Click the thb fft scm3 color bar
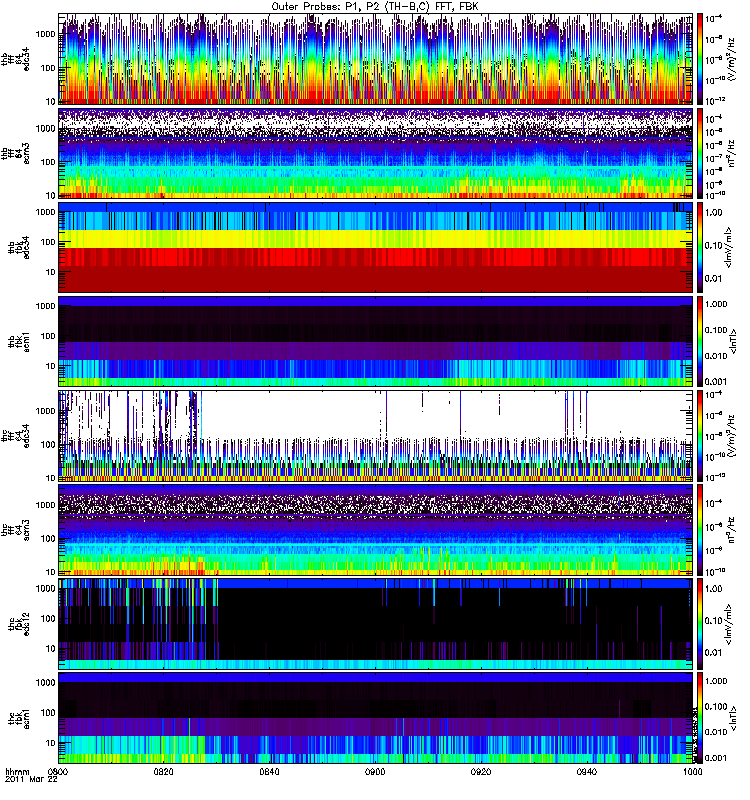Screen dimensions: 750x800 click(701, 154)
